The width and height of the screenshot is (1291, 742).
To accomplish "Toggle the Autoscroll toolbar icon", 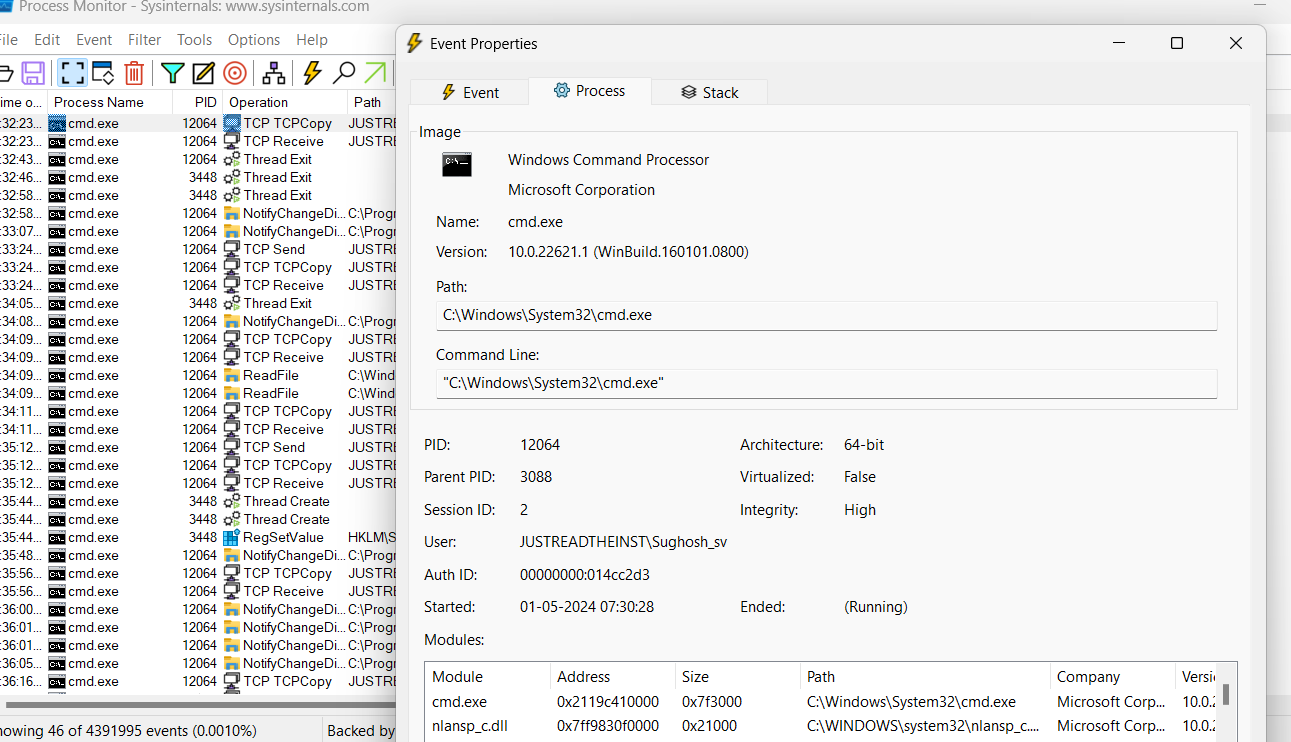I will point(102,73).
